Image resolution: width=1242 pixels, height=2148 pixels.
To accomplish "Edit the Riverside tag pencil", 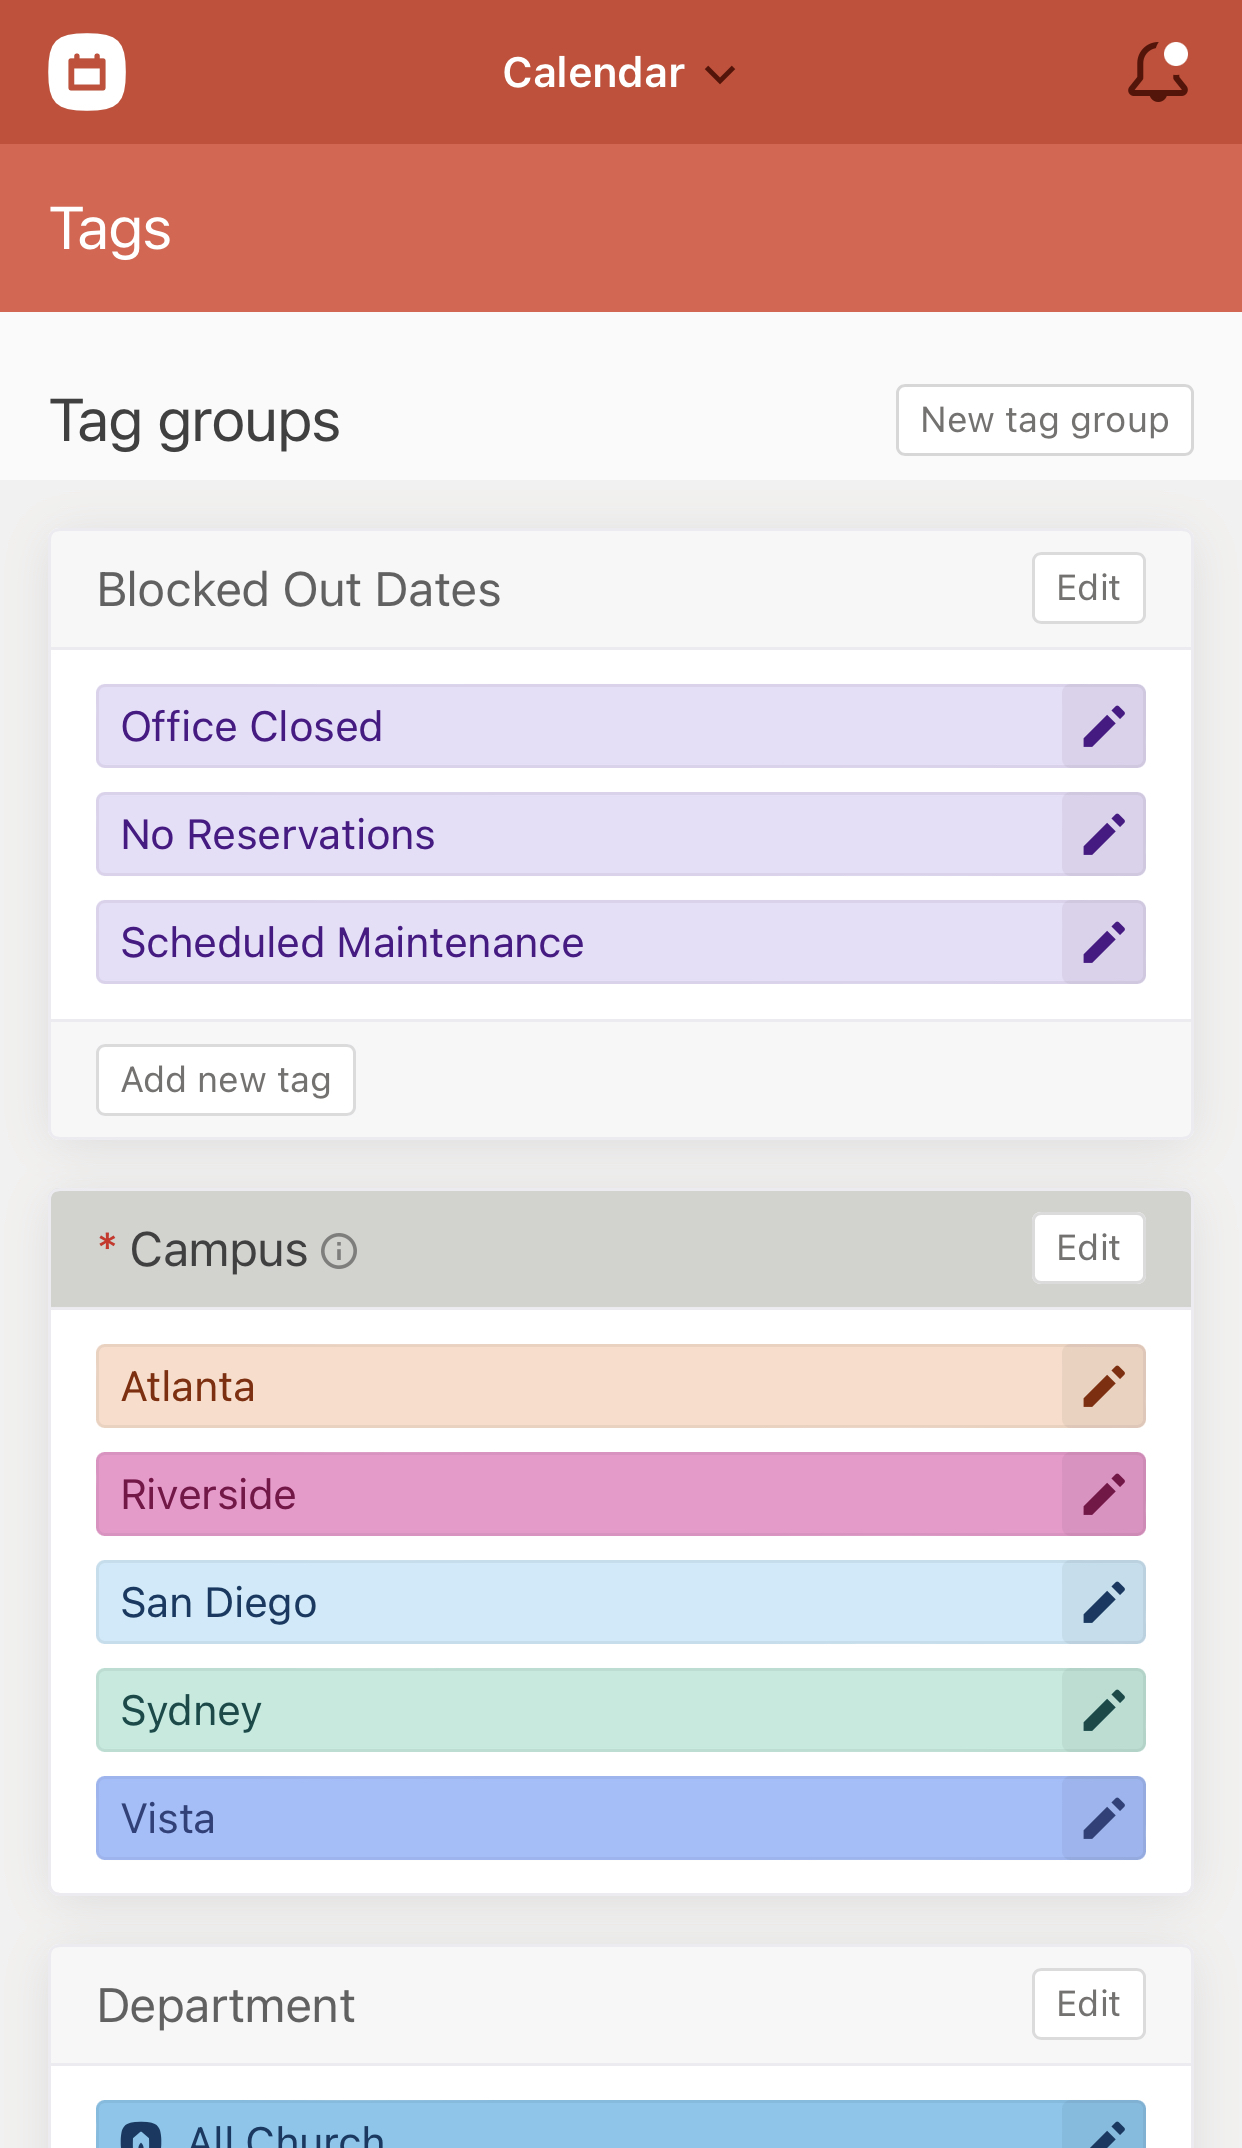I will [1104, 1494].
